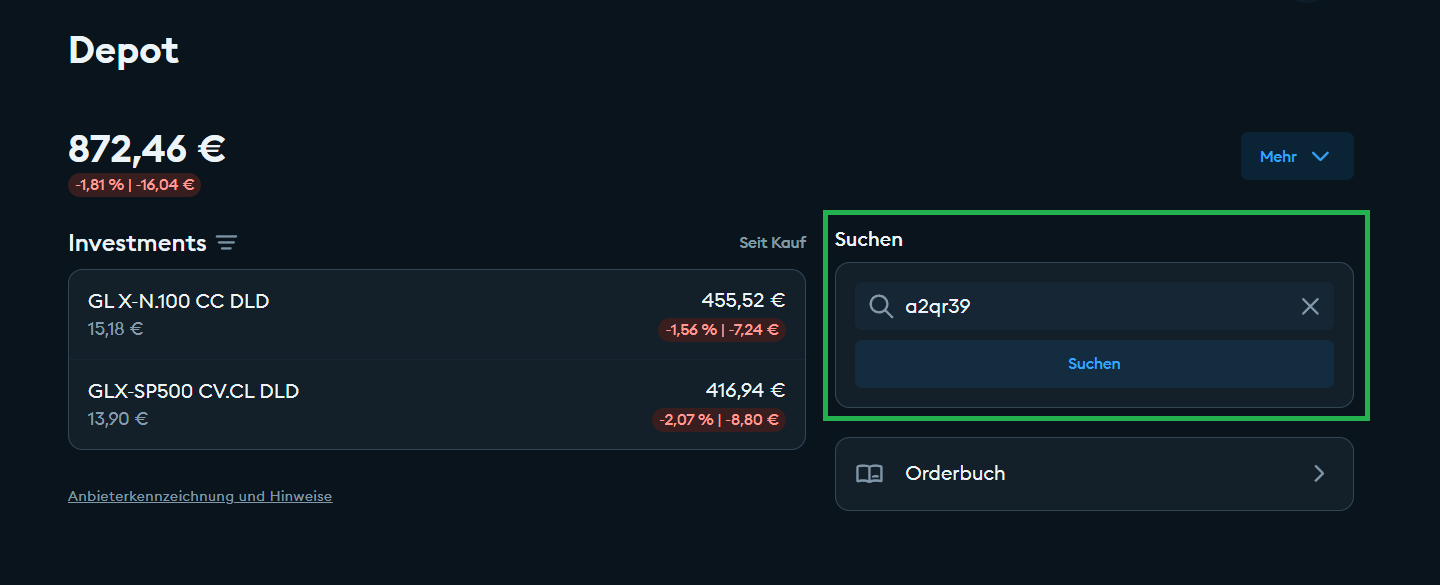Viewport: 1440px width, 585px height.
Task: Click the Depot page title
Action: point(124,50)
